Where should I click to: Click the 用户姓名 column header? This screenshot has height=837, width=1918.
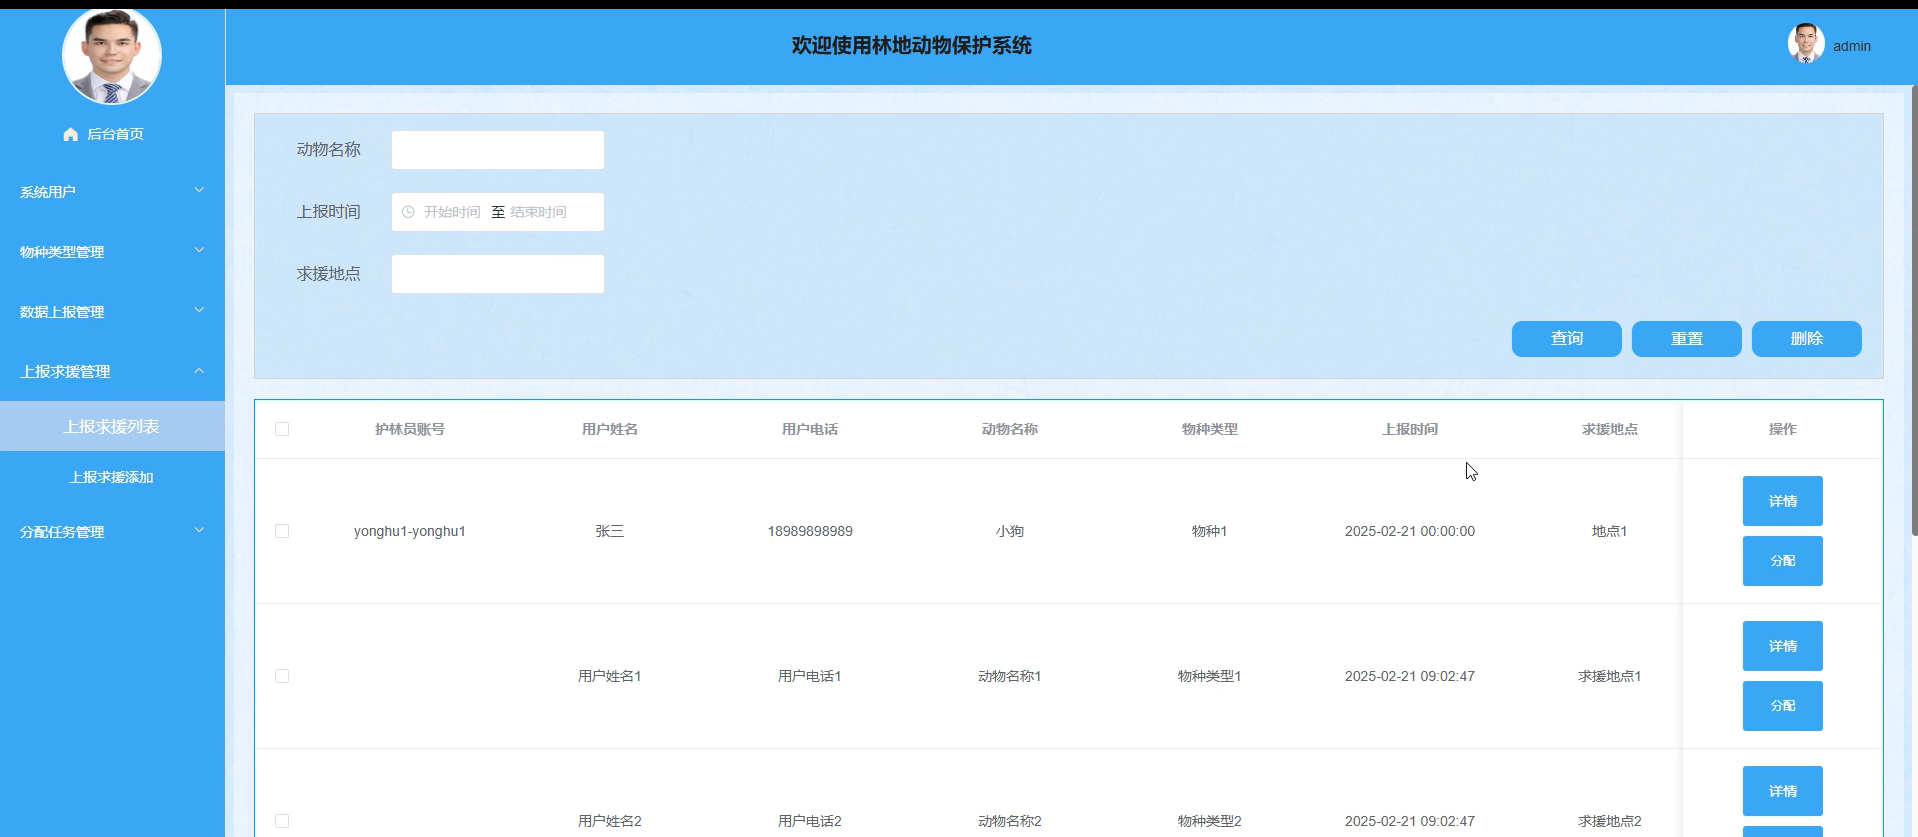pyautogui.click(x=610, y=429)
